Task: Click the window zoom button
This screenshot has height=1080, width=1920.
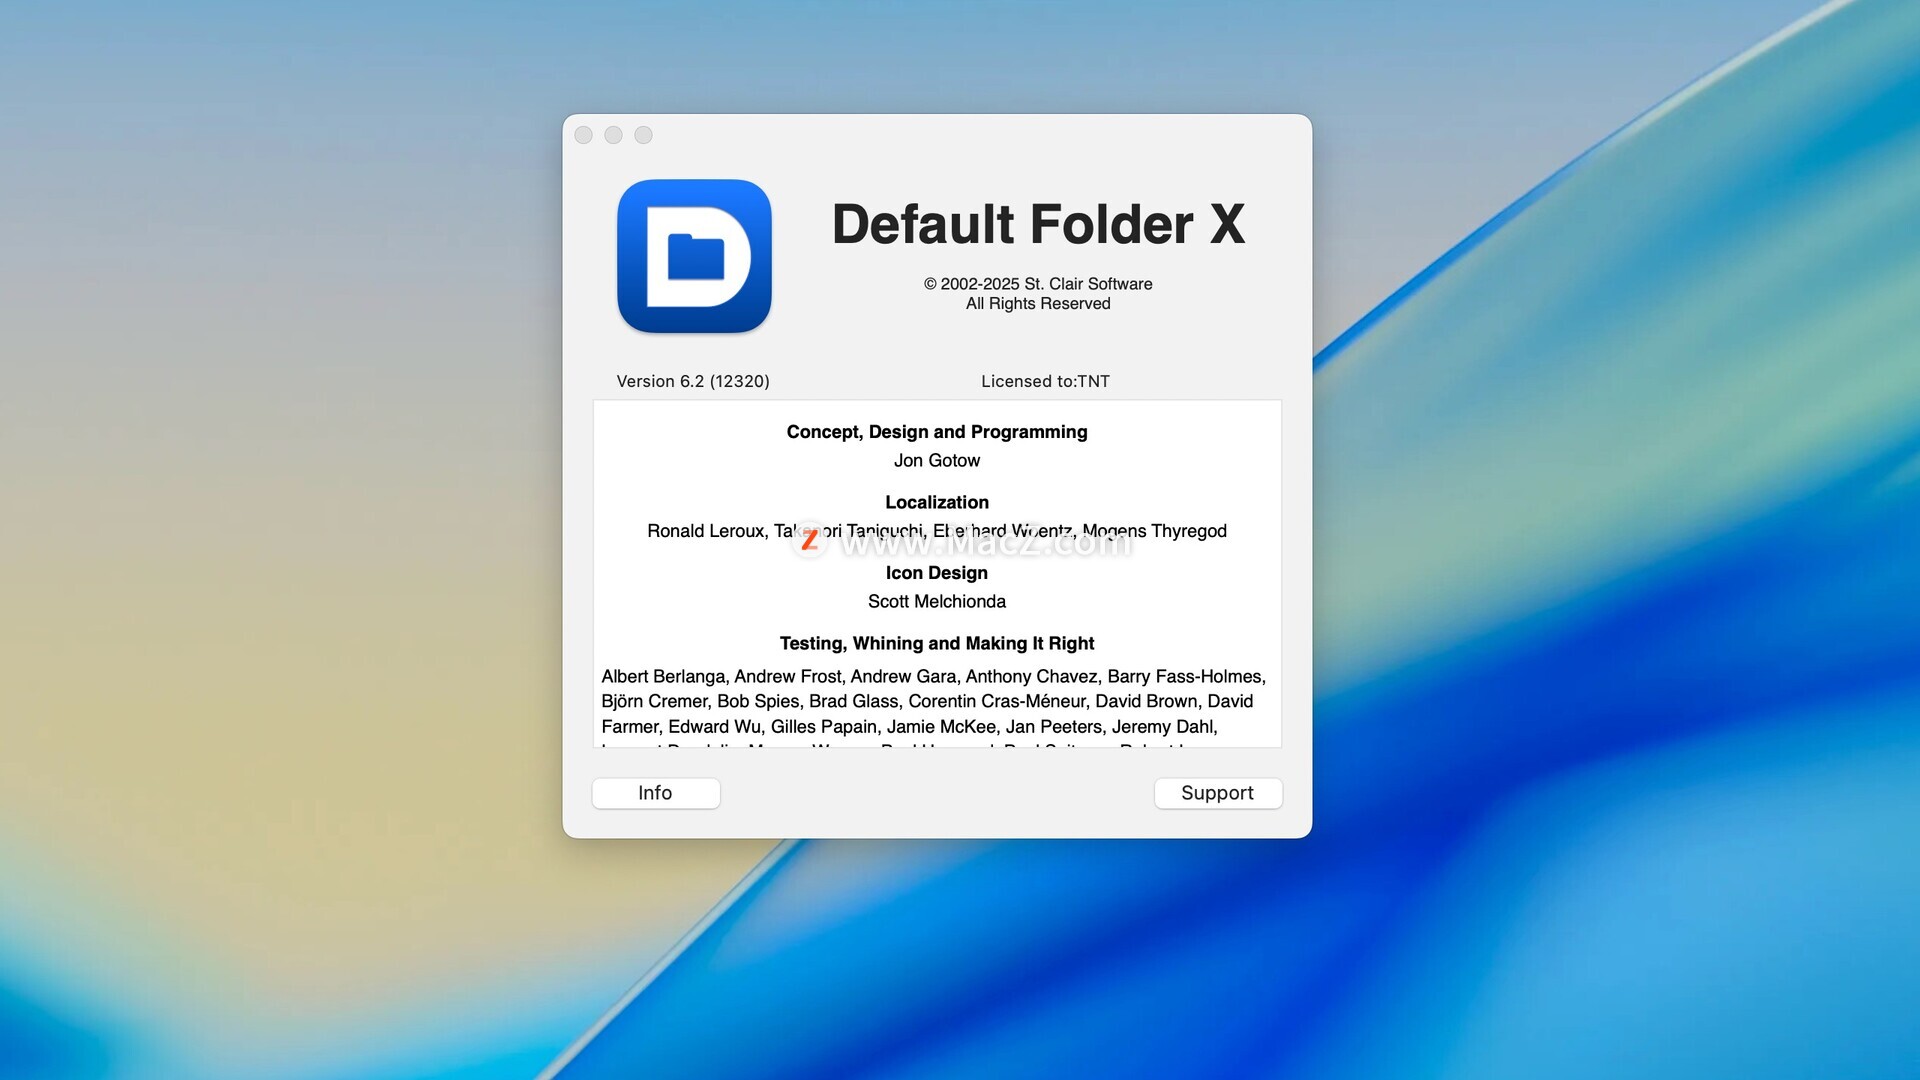Action: tap(644, 135)
